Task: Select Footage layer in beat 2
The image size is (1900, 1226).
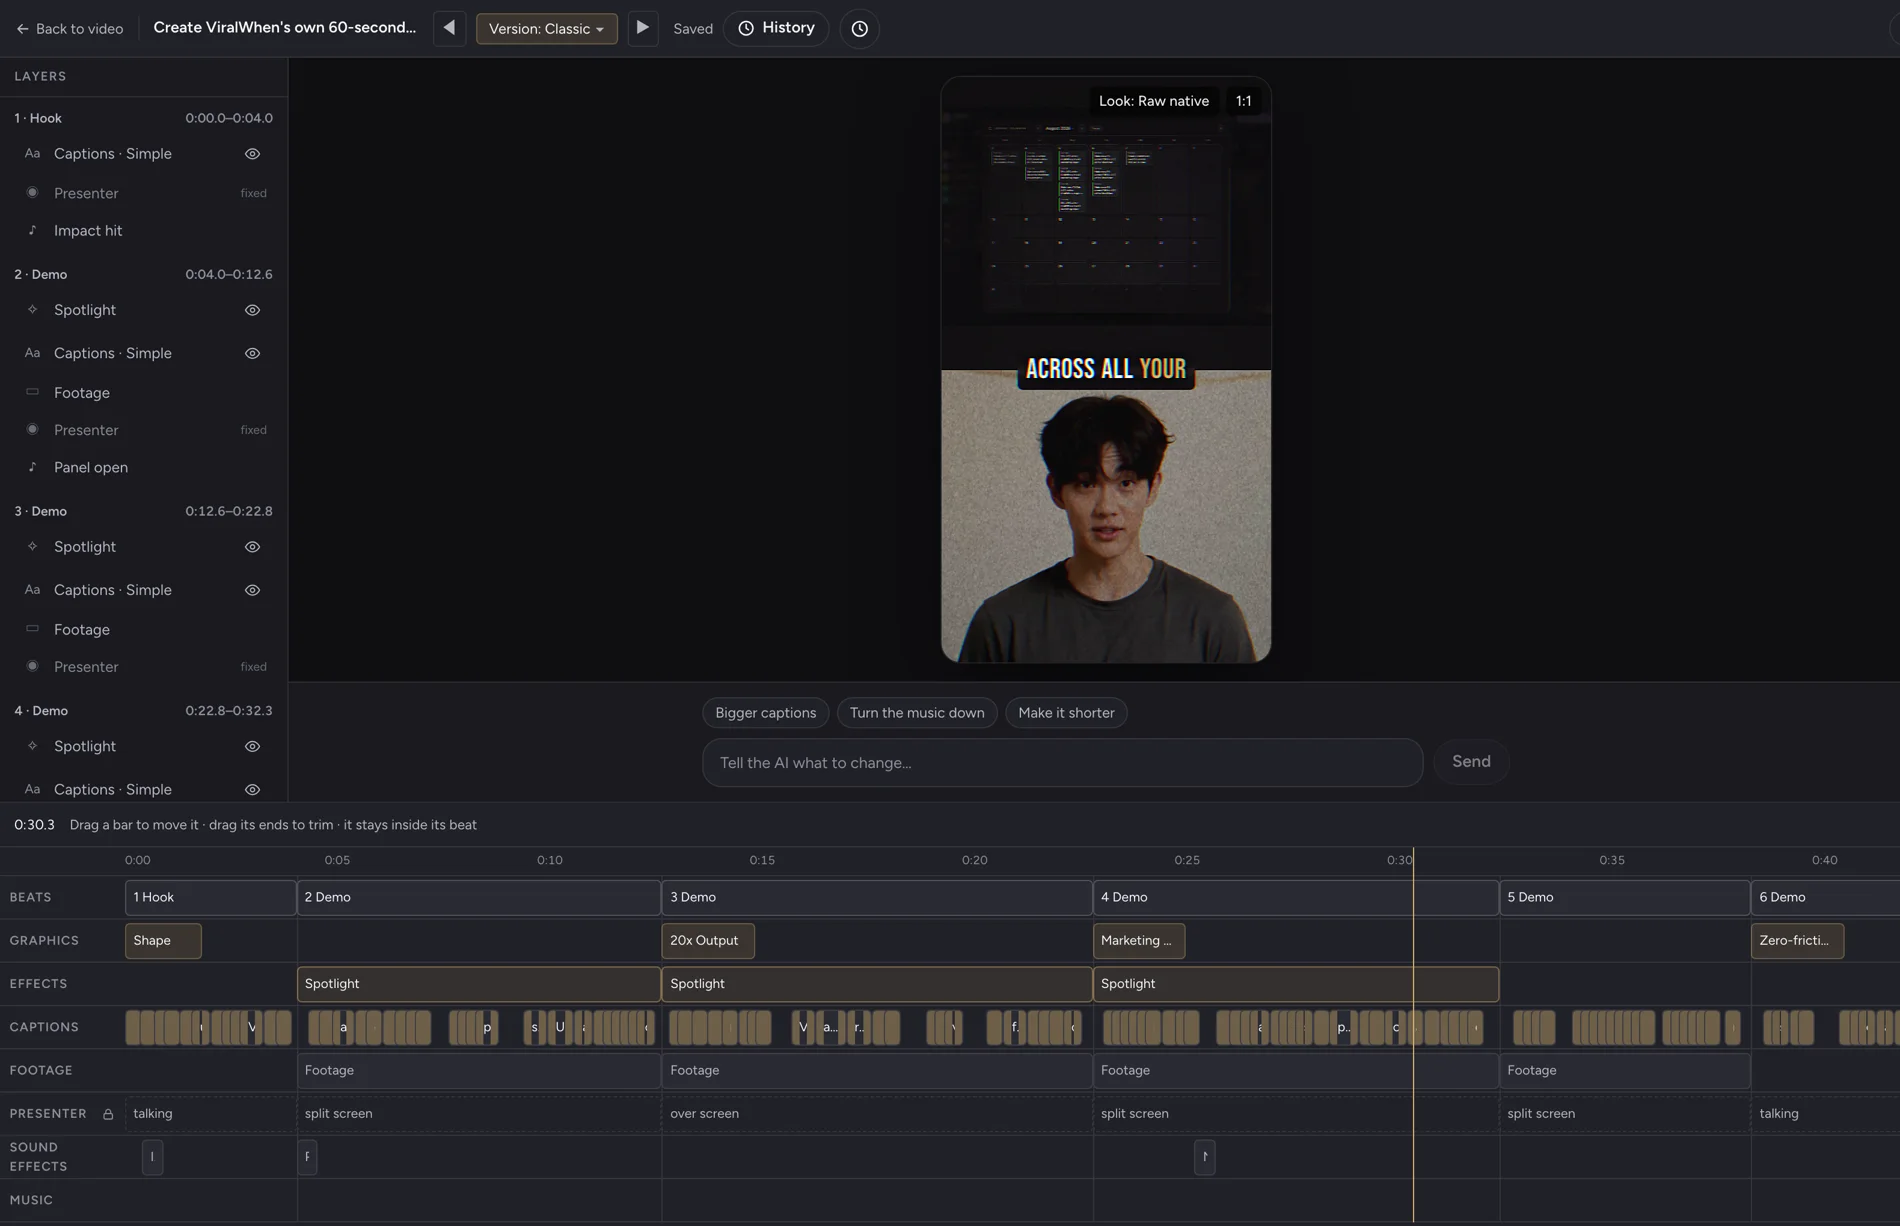Action: (x=143, y=393)
